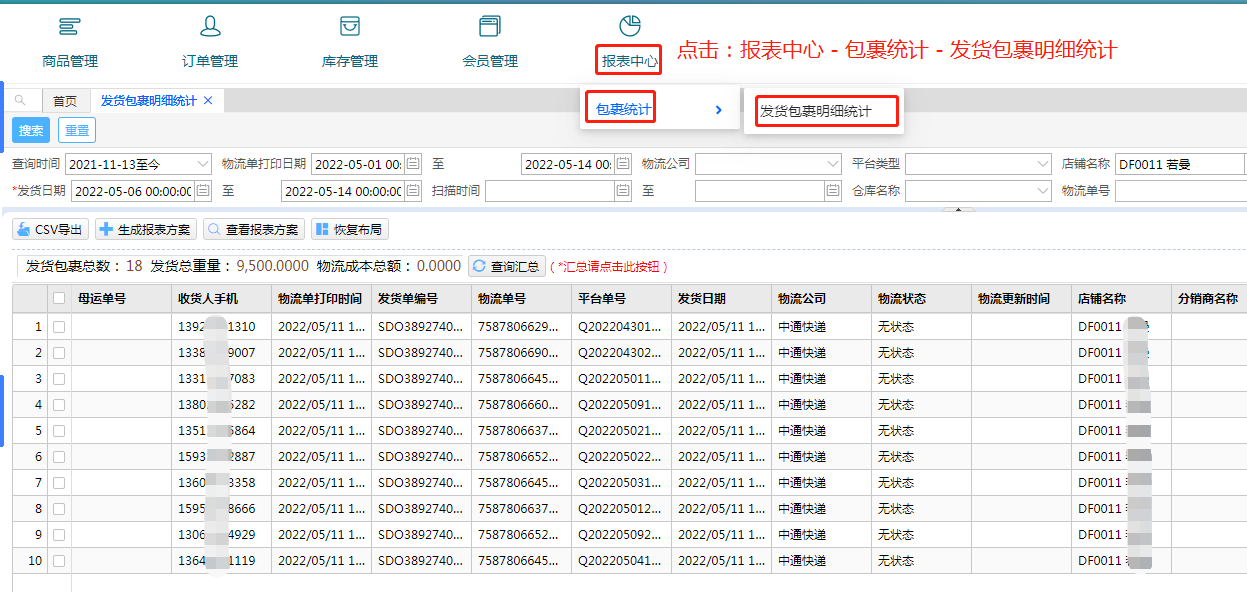The width and height of the screenshot is (1247, 592).
Task: Click the 查询汇总 button
Action: coord(507,266)
